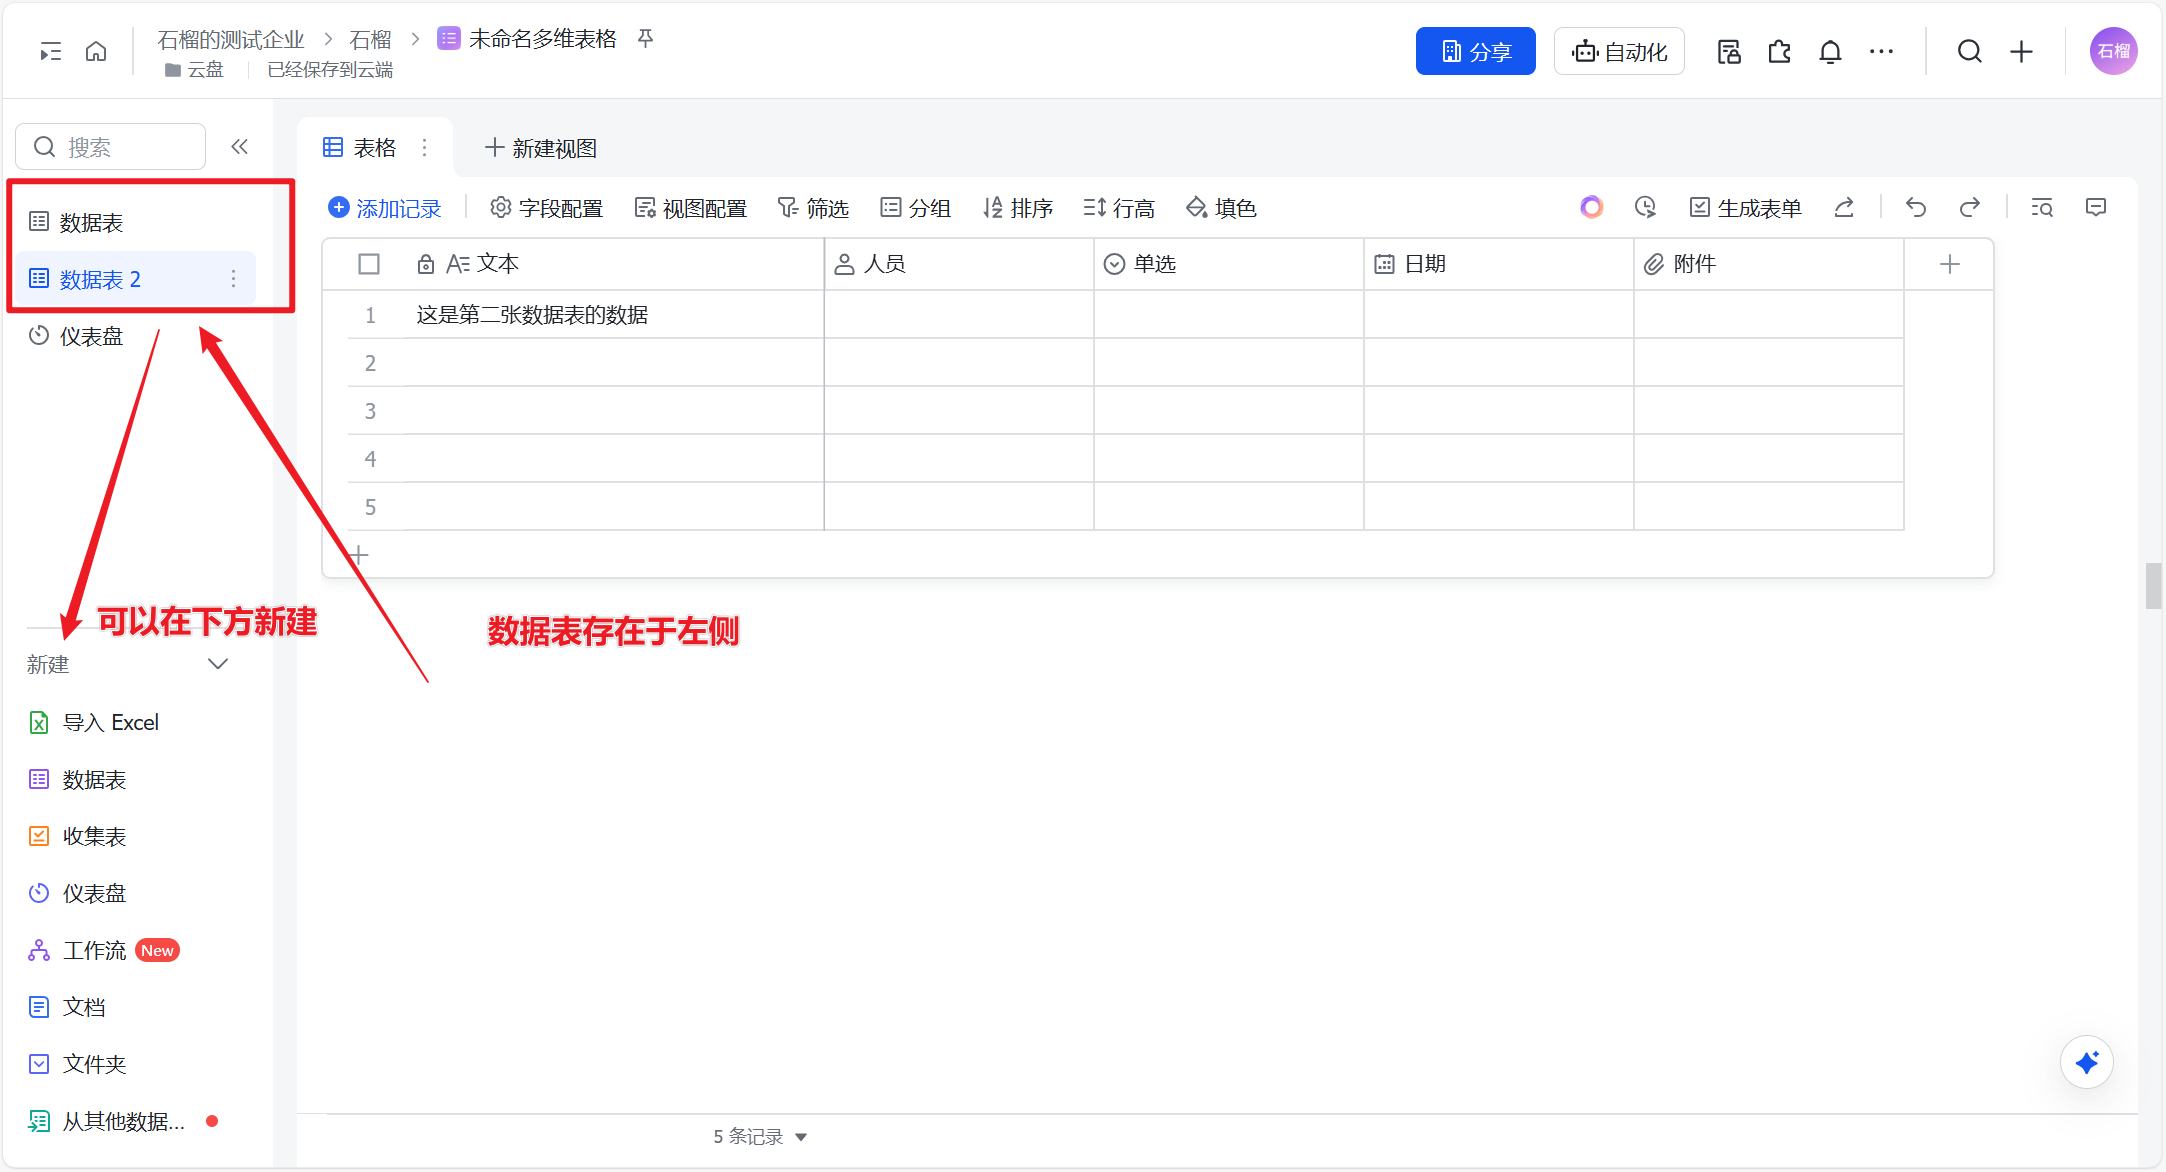
Task: Collapse the 新建 section chevron
Action: 217,664
